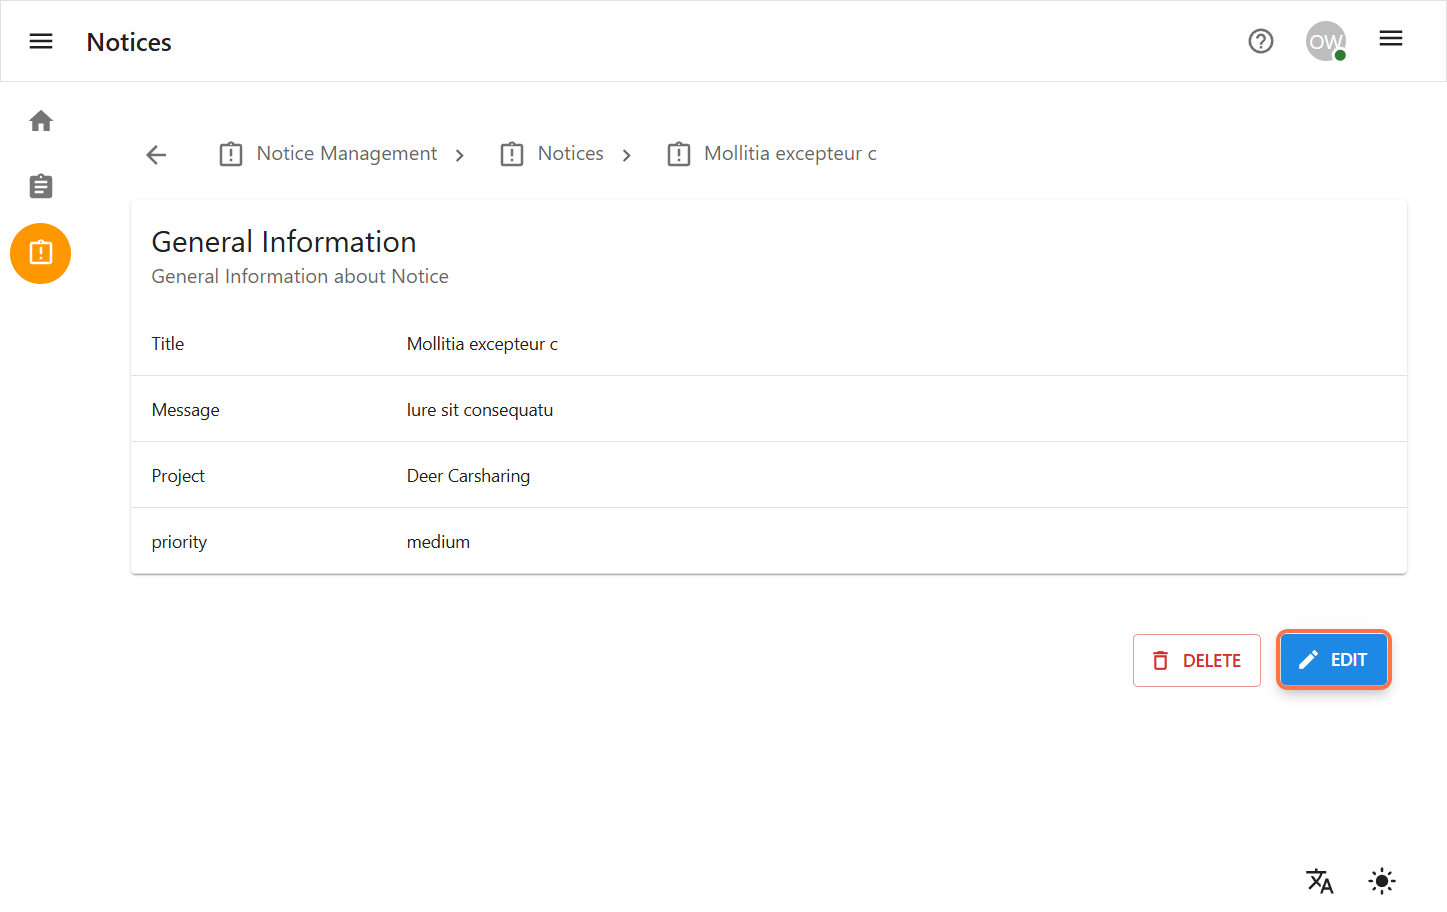Screen dimensions: 1447x912
Task: Navigate to Notice Management breadcrumb
Action: click(346, 154)
